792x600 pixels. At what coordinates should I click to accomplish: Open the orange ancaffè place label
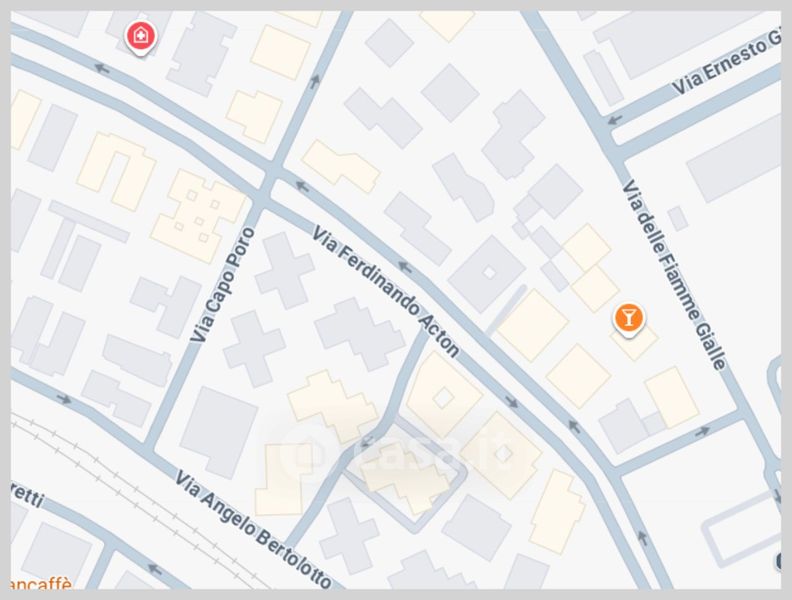point(41,584)
